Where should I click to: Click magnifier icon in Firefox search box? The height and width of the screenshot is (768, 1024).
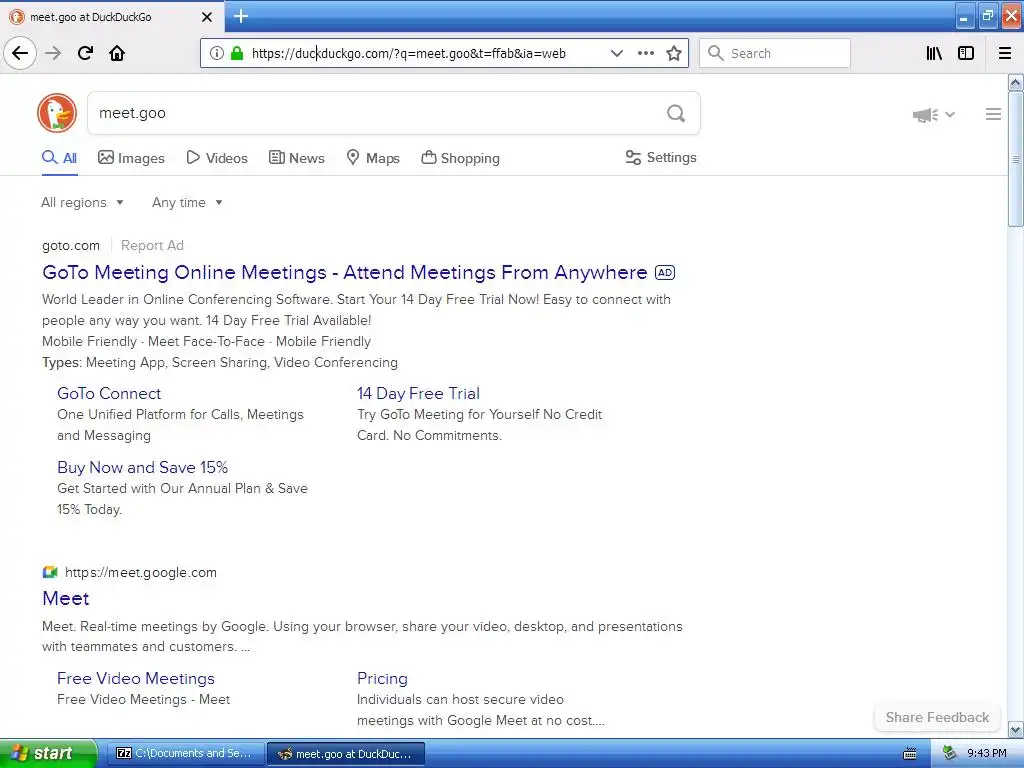coord(716,54)
